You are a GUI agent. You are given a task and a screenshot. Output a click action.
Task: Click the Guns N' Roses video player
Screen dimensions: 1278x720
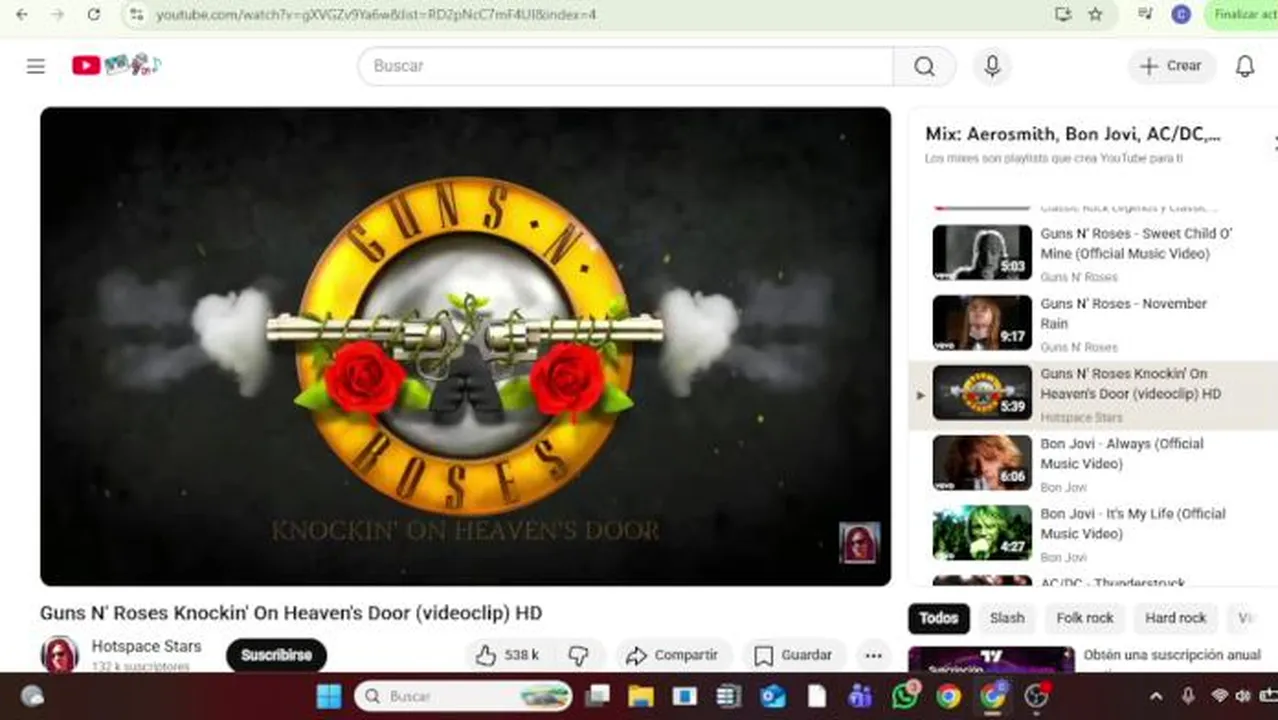[x=465, y=346]
